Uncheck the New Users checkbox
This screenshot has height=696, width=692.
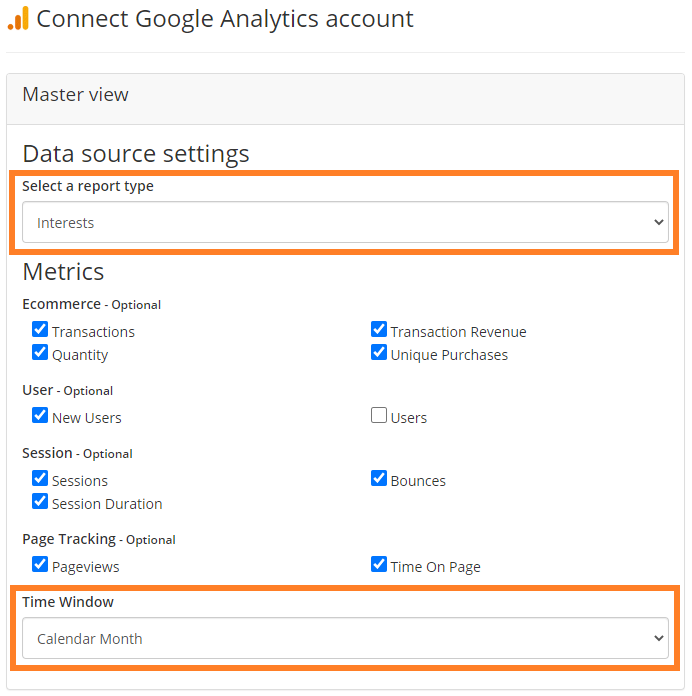40,415
